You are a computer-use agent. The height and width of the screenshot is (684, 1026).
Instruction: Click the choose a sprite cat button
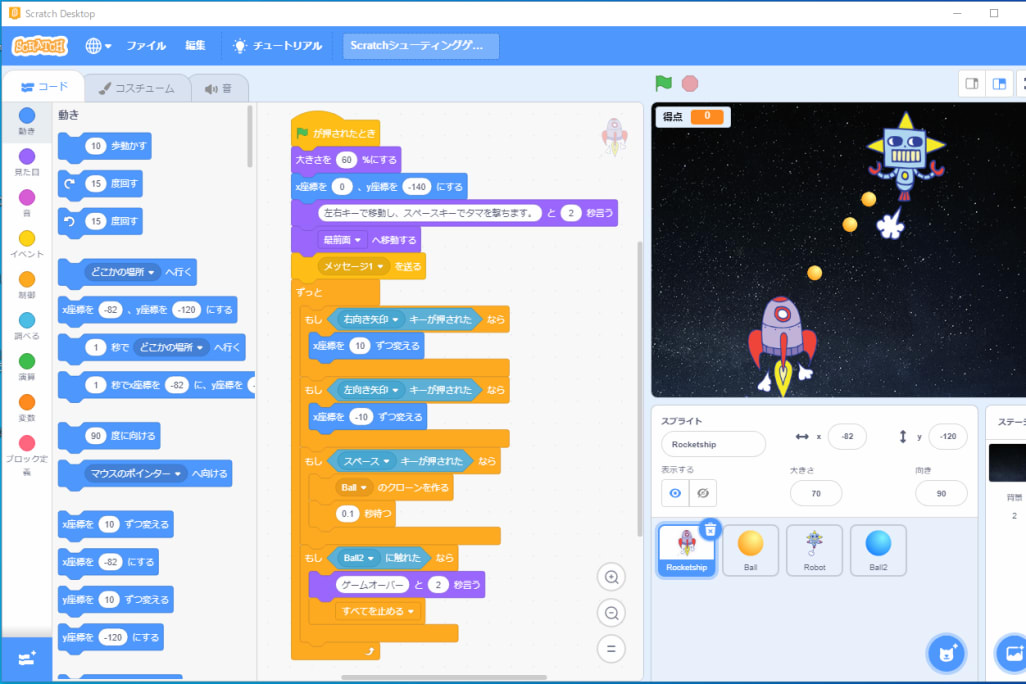[945, 654]
